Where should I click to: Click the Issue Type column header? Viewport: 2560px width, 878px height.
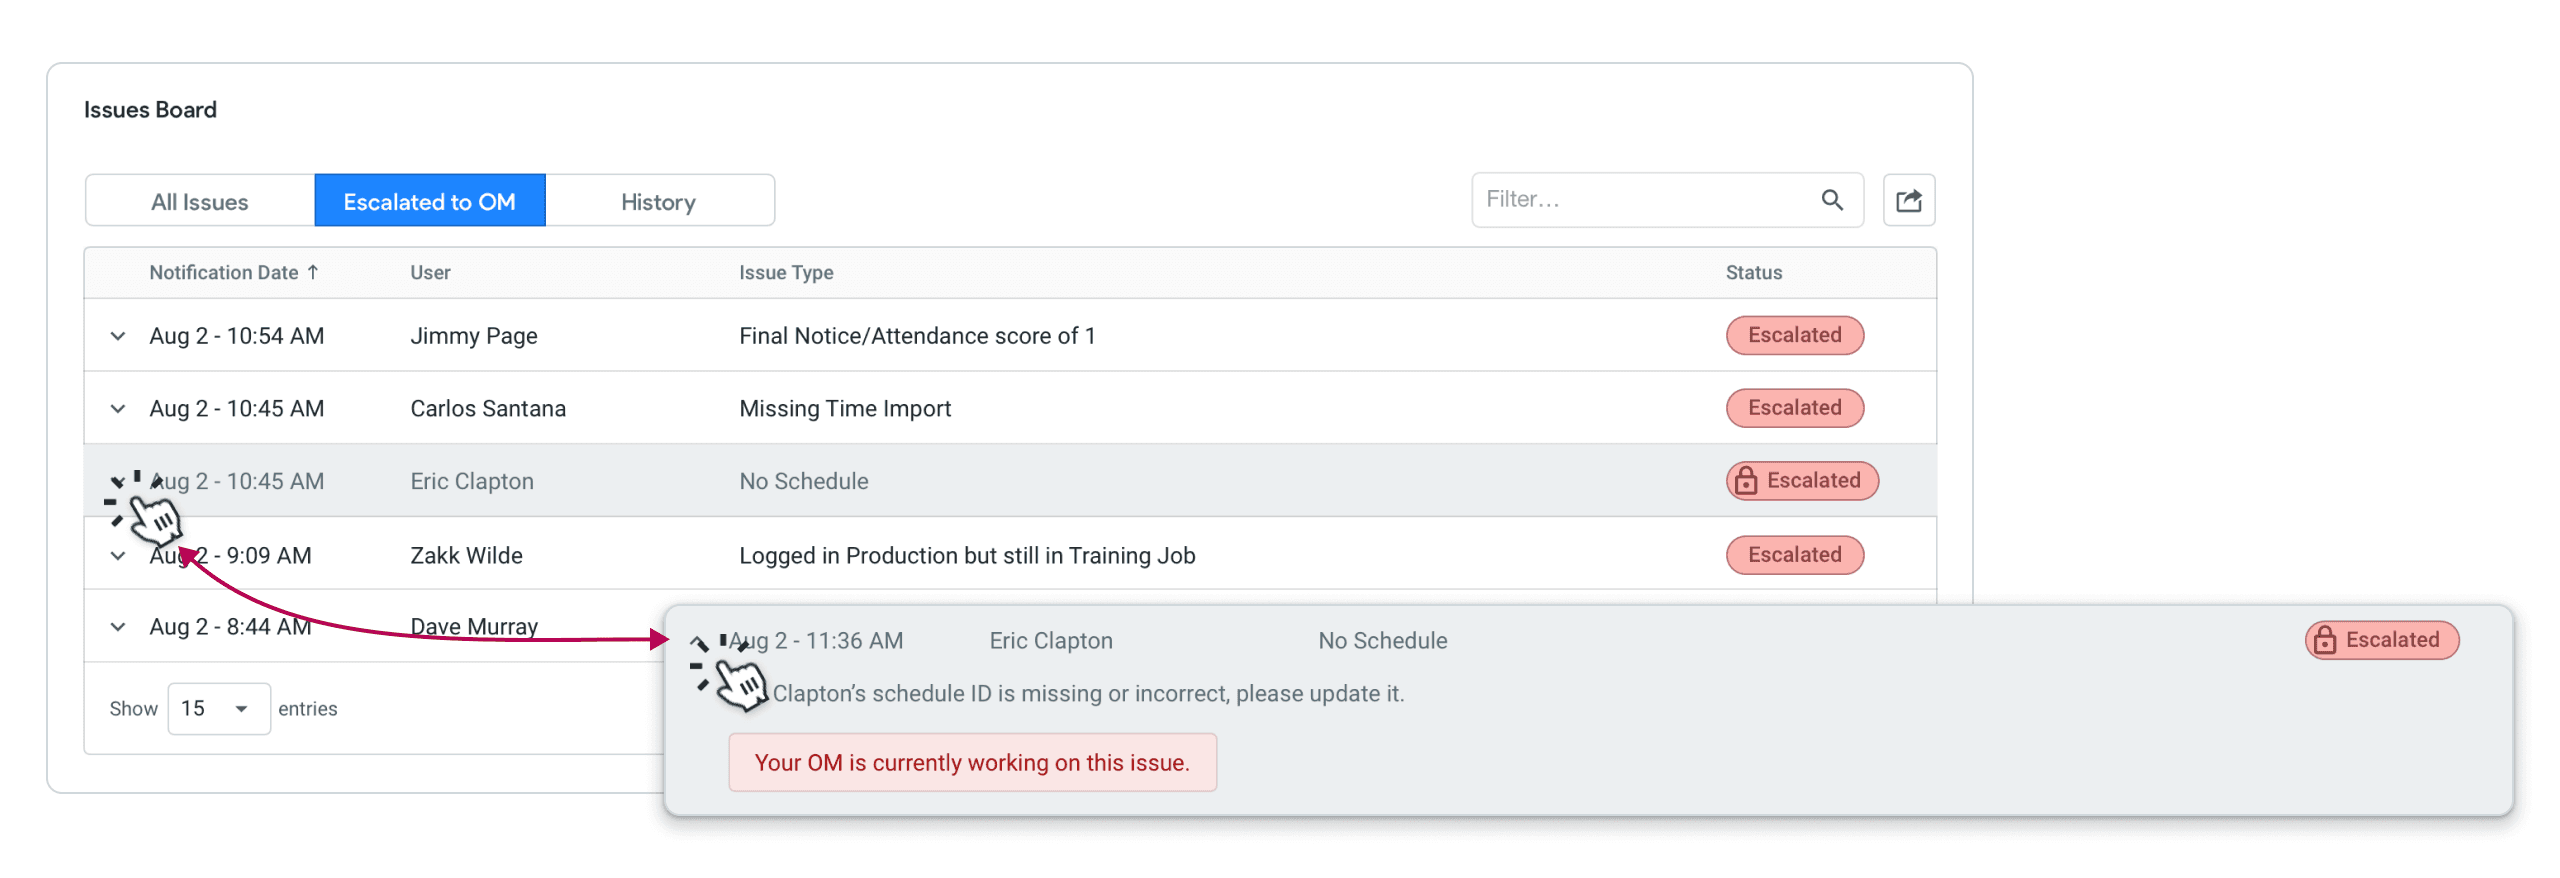pos(786,272)
